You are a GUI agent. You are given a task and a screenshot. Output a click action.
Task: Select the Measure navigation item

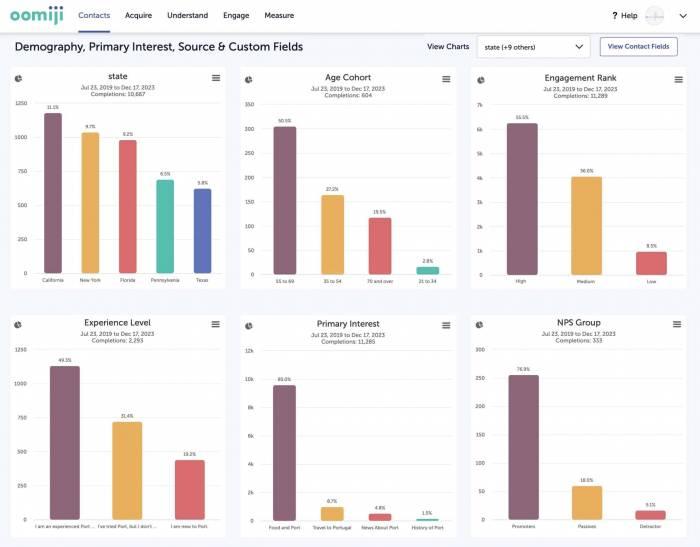(x=279, y=16)
